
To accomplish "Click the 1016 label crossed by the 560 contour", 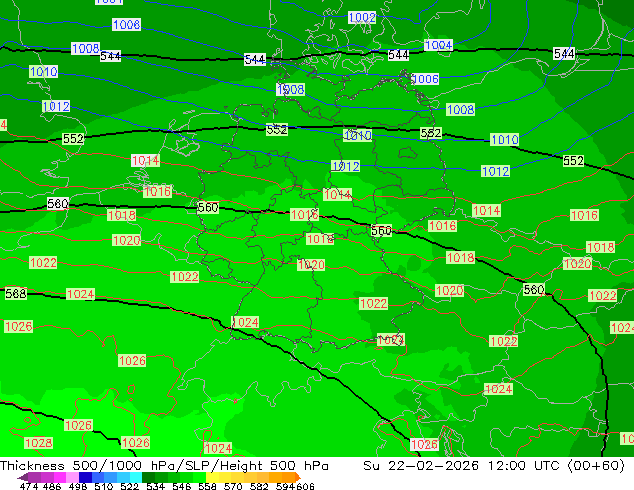I will point(304,214).
